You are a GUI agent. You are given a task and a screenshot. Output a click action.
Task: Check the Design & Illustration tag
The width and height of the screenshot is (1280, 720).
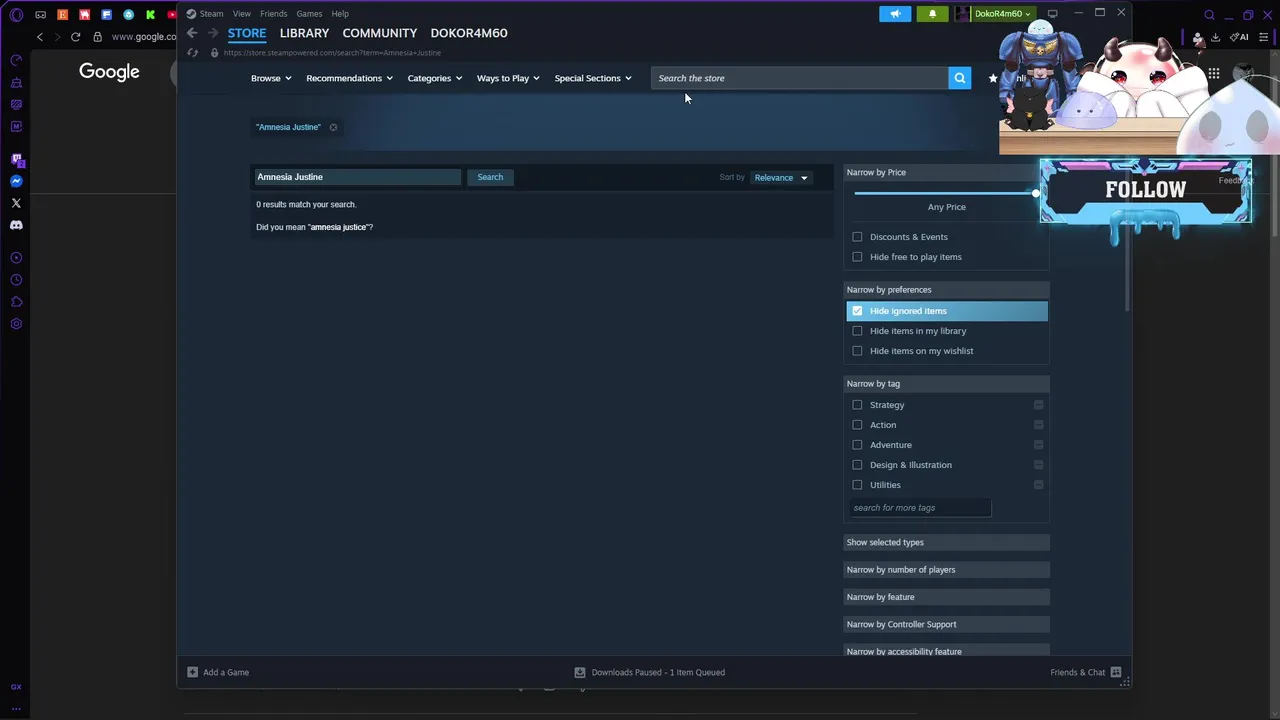tap(857, 465)
